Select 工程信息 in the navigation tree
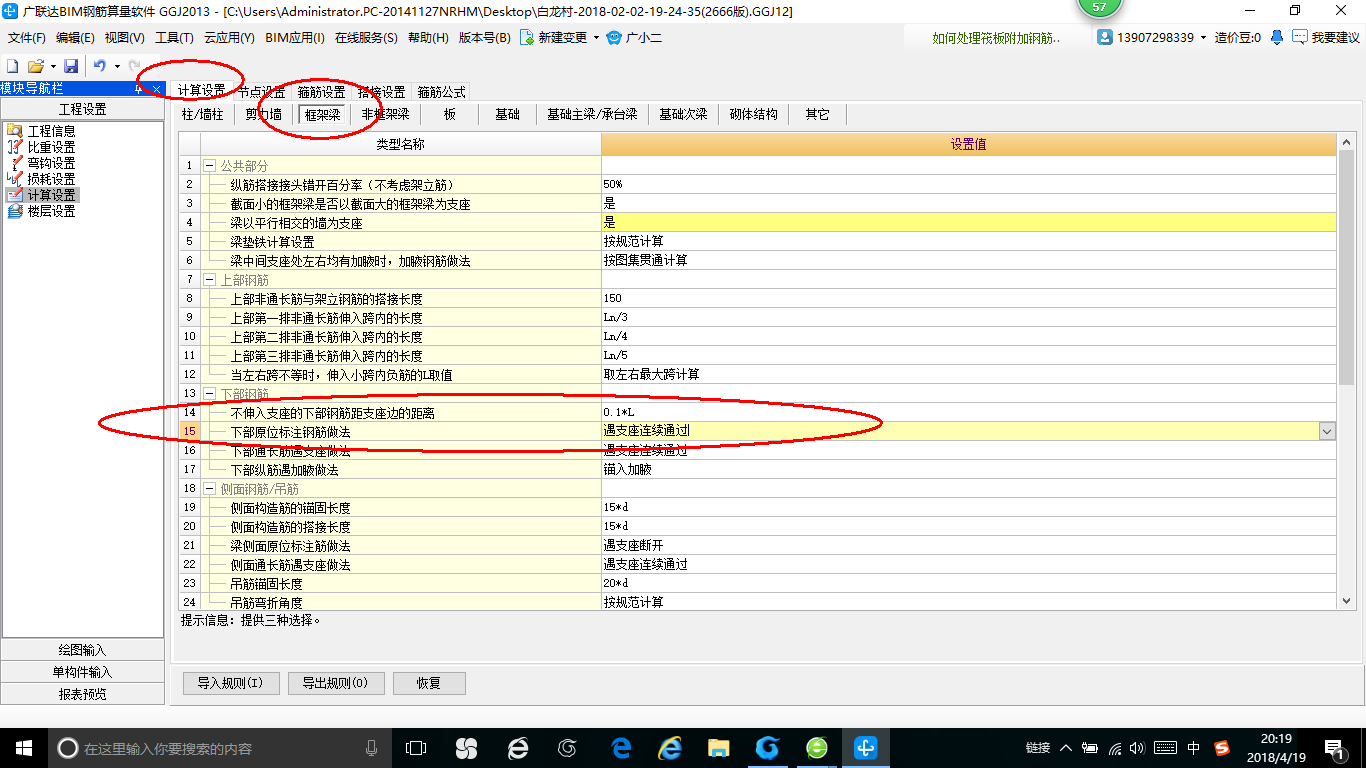The height and width of the screenshot is (768, 1366). (x=51, y=131)
